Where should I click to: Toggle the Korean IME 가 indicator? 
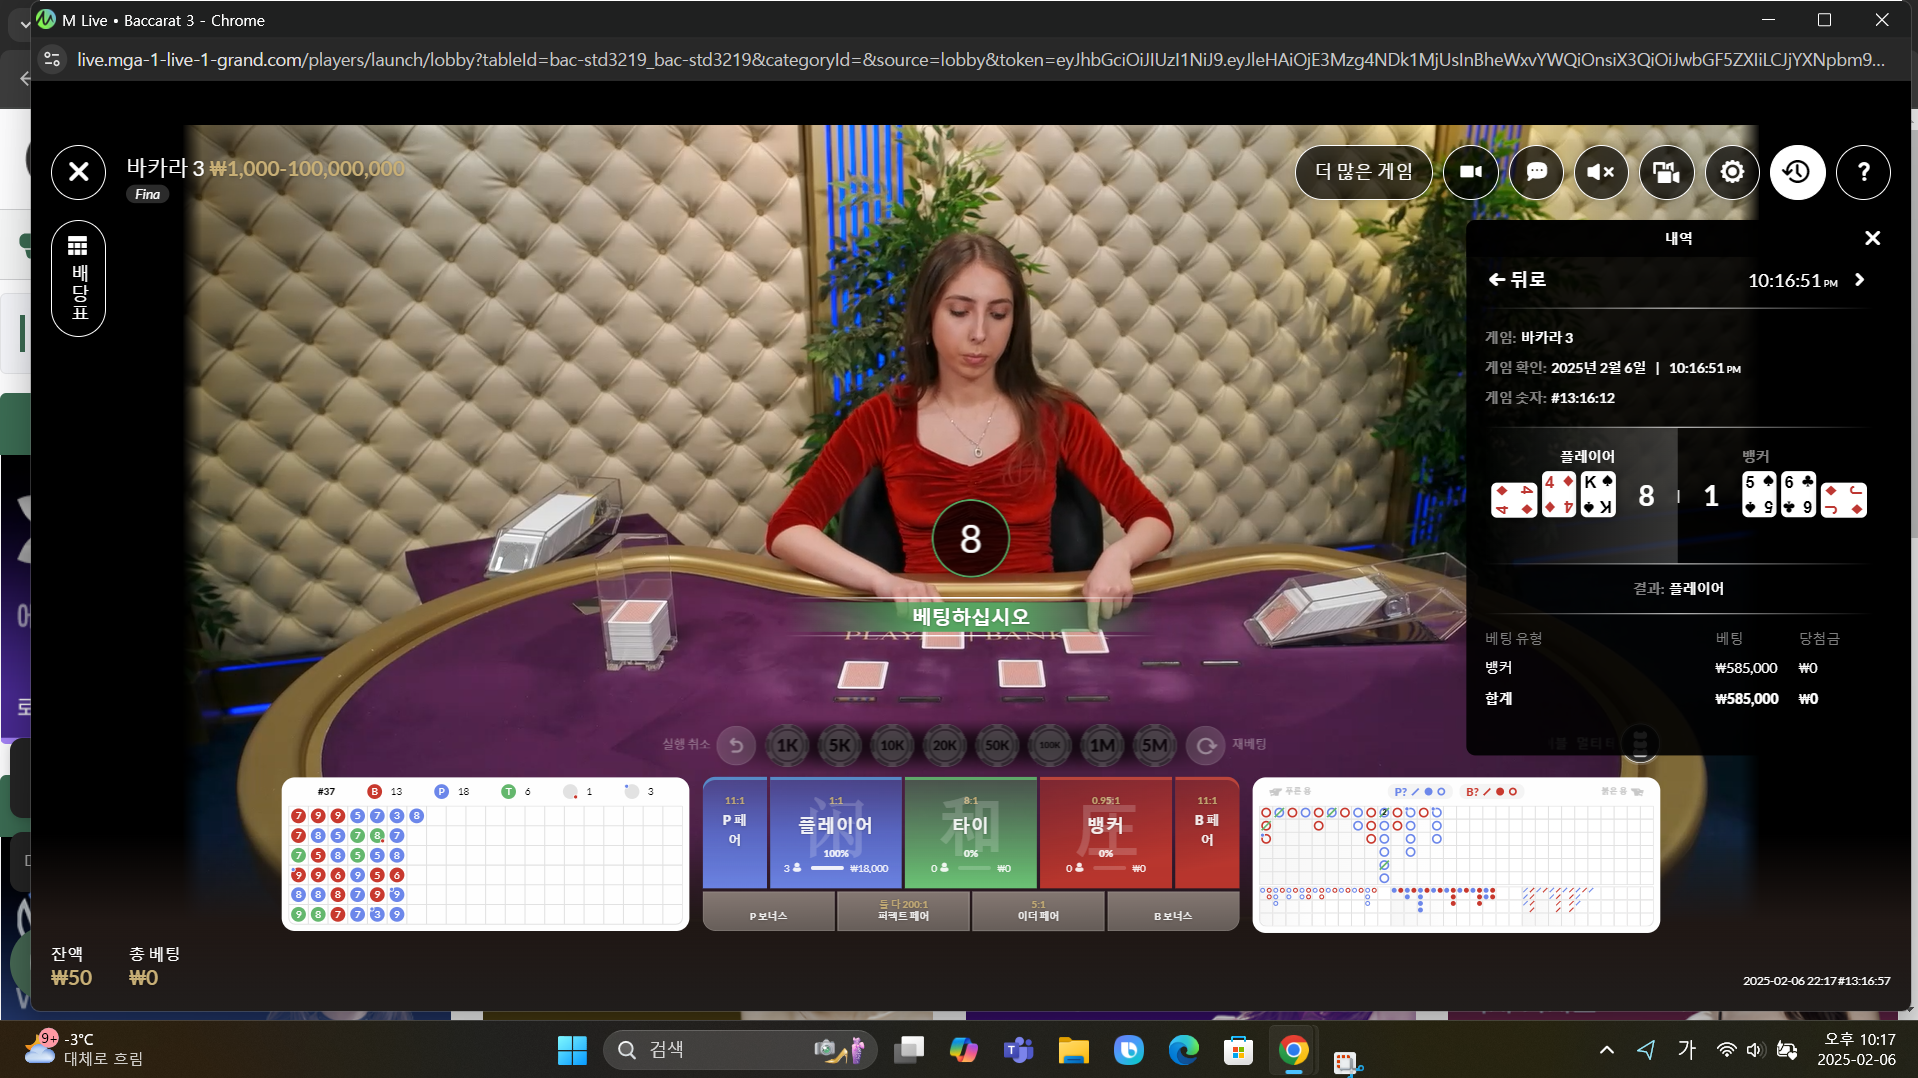tap(1687, 1049)
